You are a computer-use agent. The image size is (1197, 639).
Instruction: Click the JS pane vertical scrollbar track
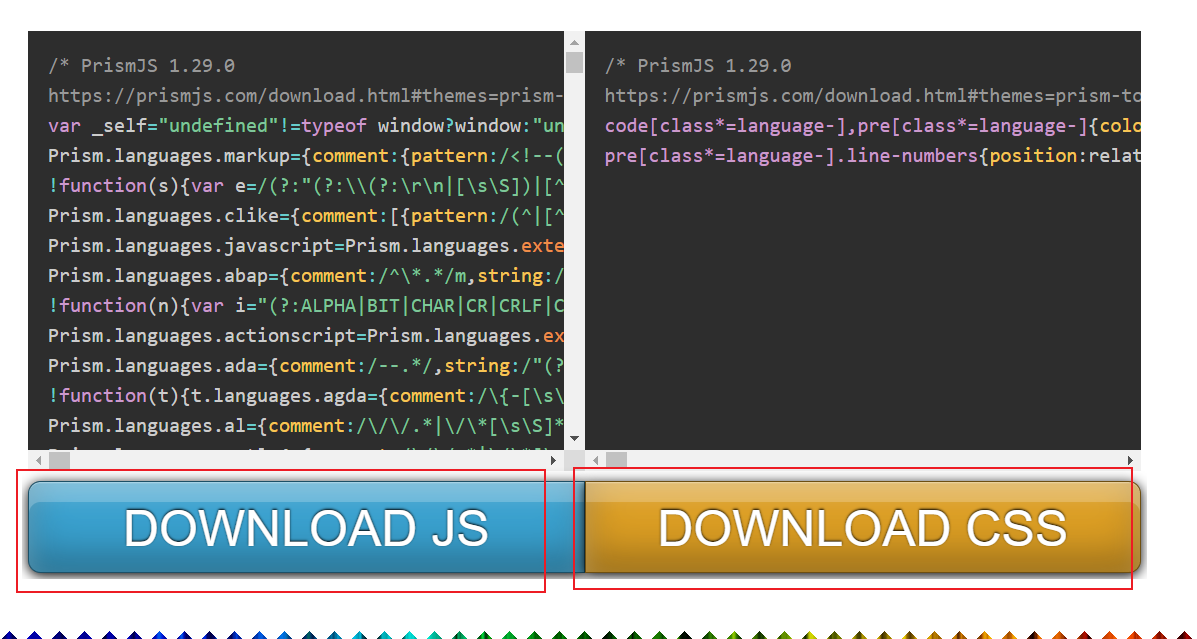click(x=574, y=250)
